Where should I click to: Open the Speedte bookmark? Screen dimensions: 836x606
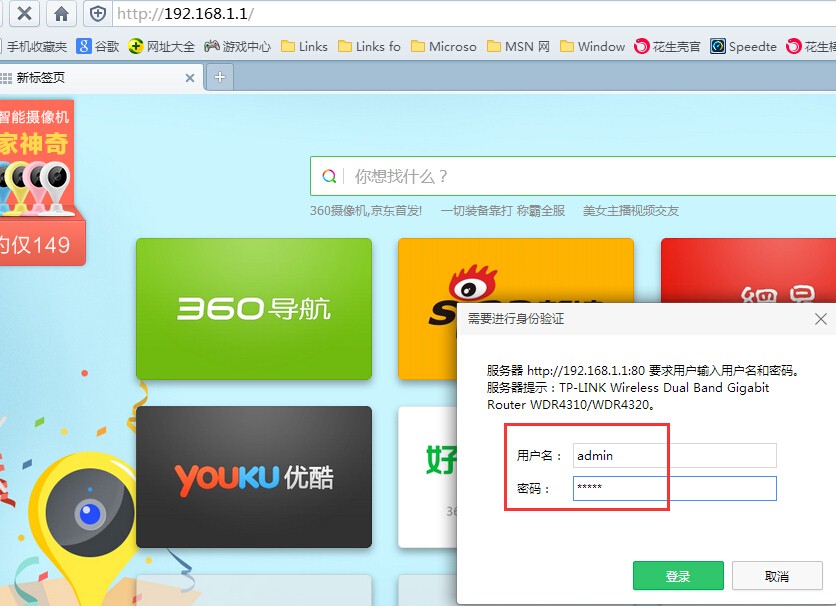[x=743, y=47]
